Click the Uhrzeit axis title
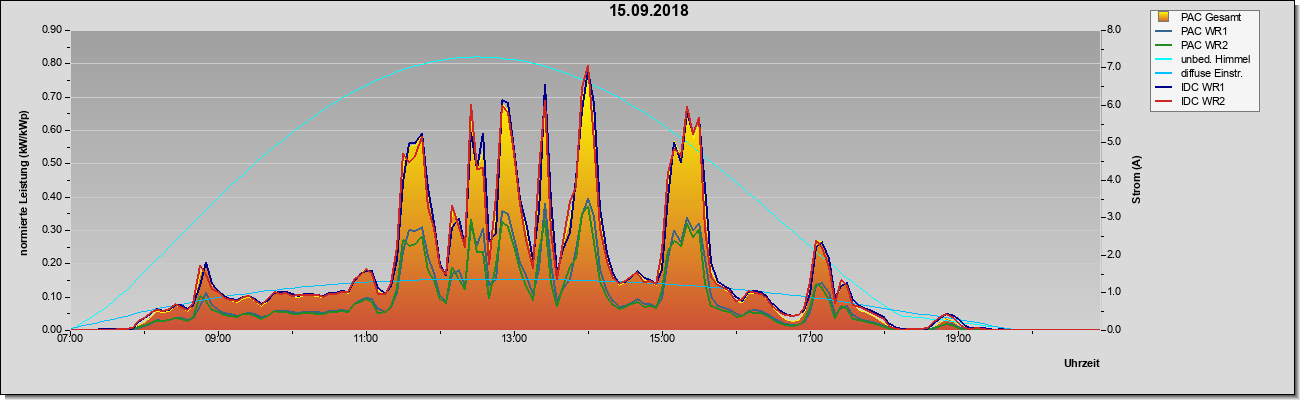The width and height of the screenshot is (1300, 400). pyautogui.click(x=1082, y=364)
